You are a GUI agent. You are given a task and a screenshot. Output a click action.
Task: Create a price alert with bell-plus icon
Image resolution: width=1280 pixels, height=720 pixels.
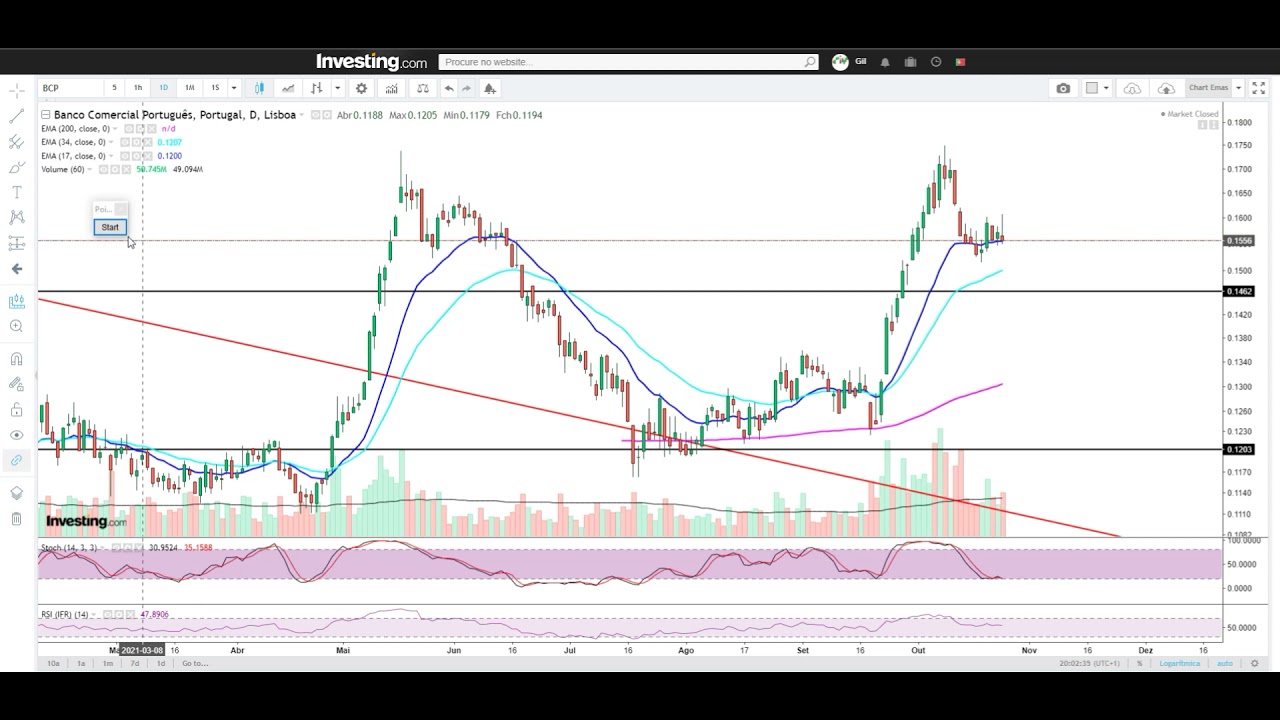tap(490, 88)
